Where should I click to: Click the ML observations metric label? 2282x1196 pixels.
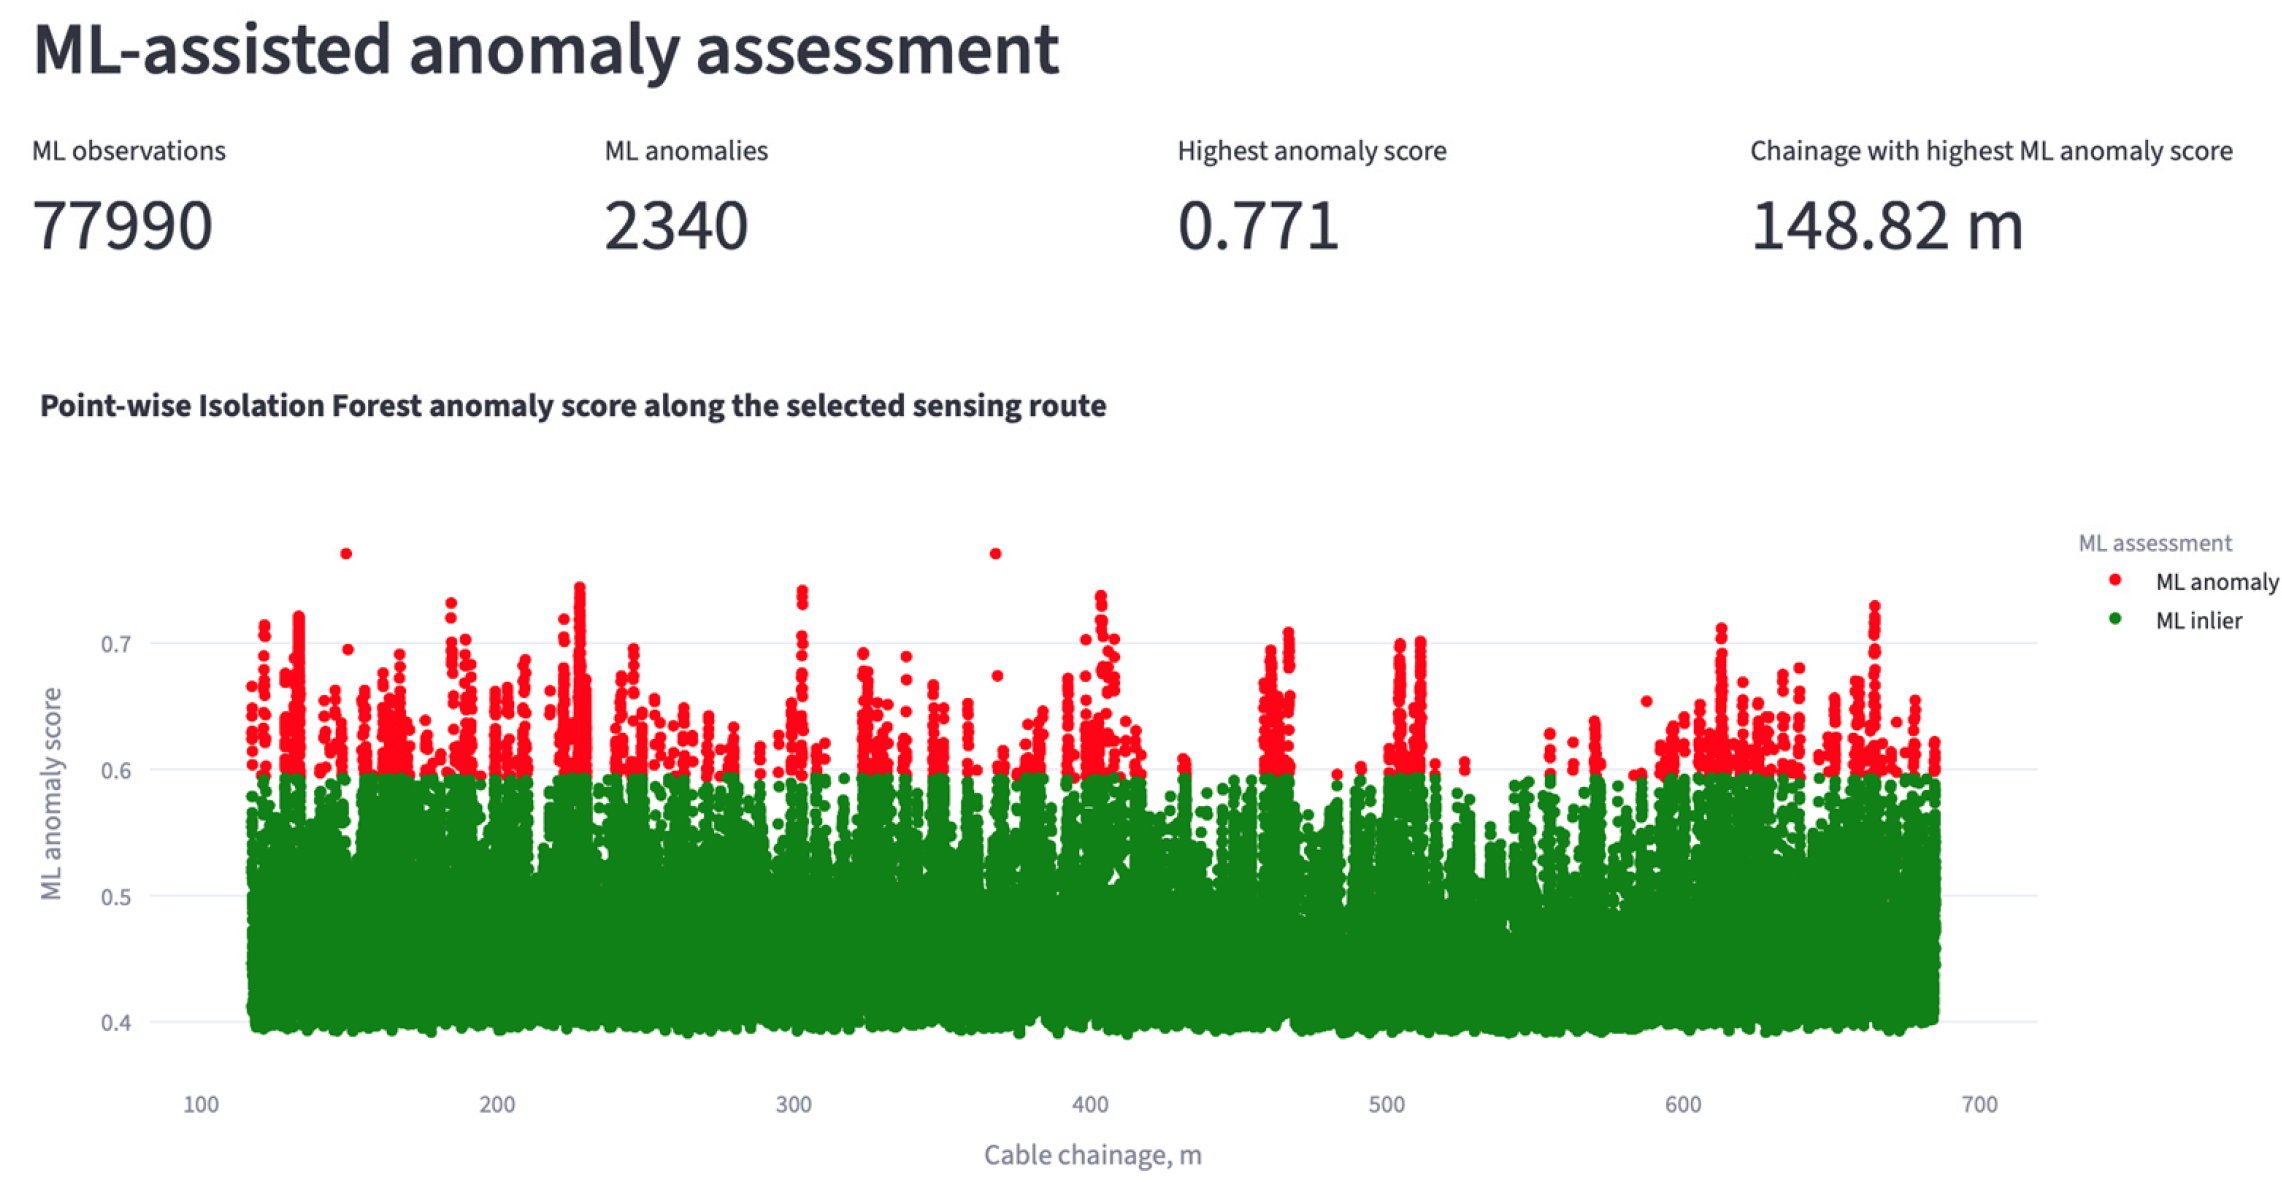(x=129, y=151)
